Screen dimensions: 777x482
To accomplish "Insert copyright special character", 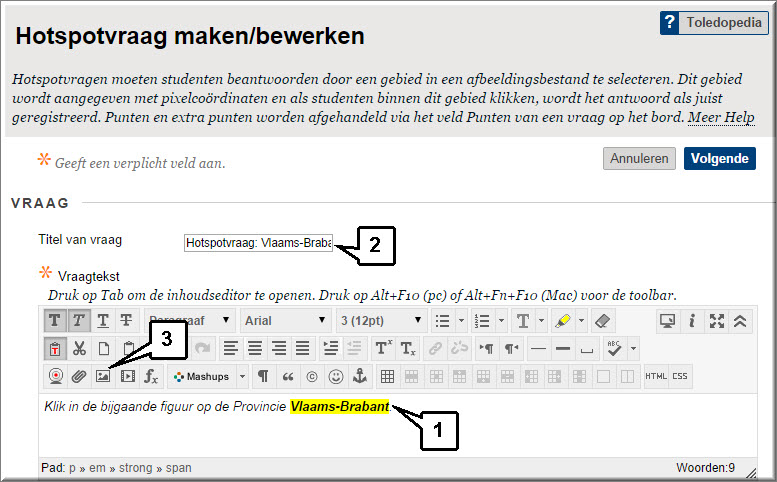I will 312,376.
